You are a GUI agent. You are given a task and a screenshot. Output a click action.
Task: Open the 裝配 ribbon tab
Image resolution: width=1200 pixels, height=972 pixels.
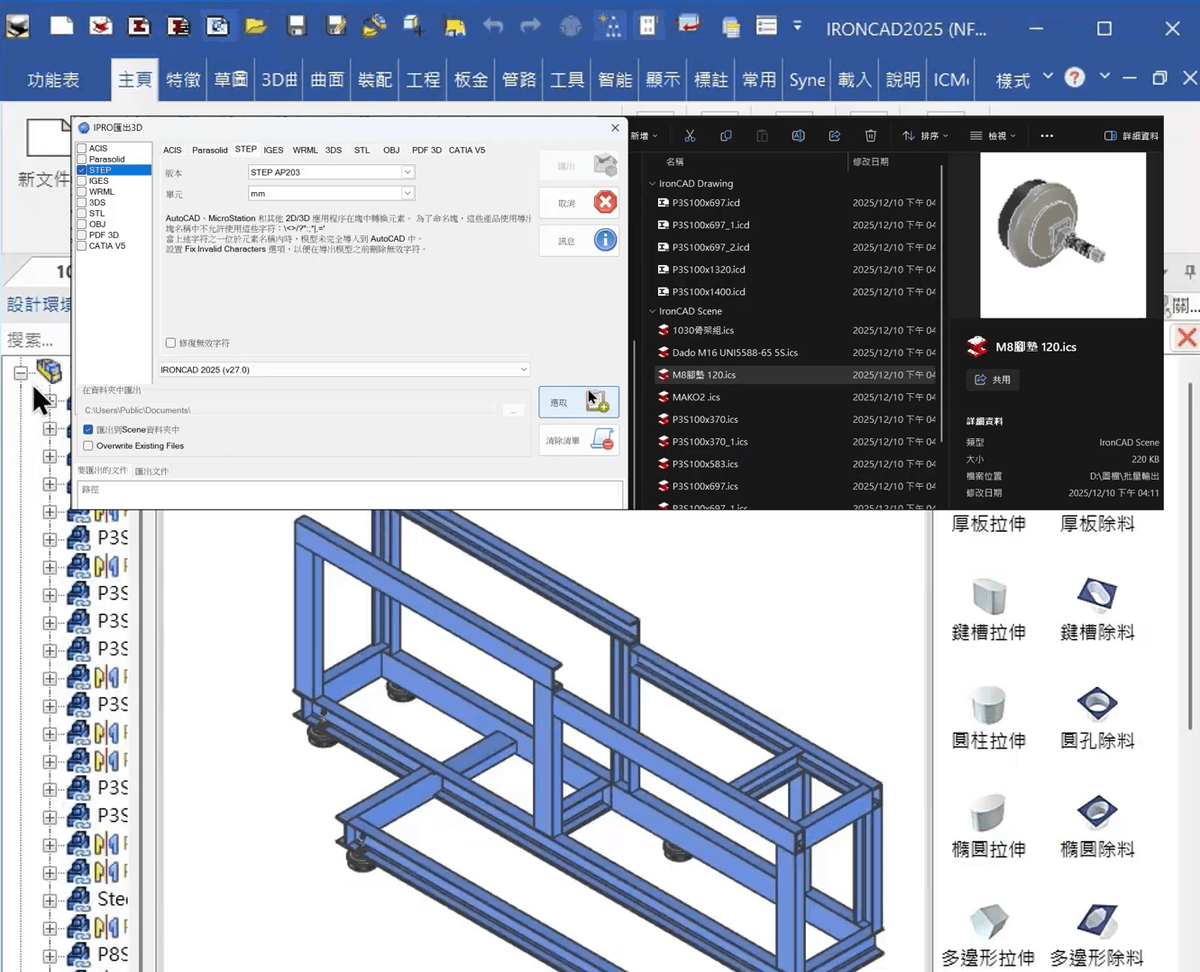(x=375, y=78)
